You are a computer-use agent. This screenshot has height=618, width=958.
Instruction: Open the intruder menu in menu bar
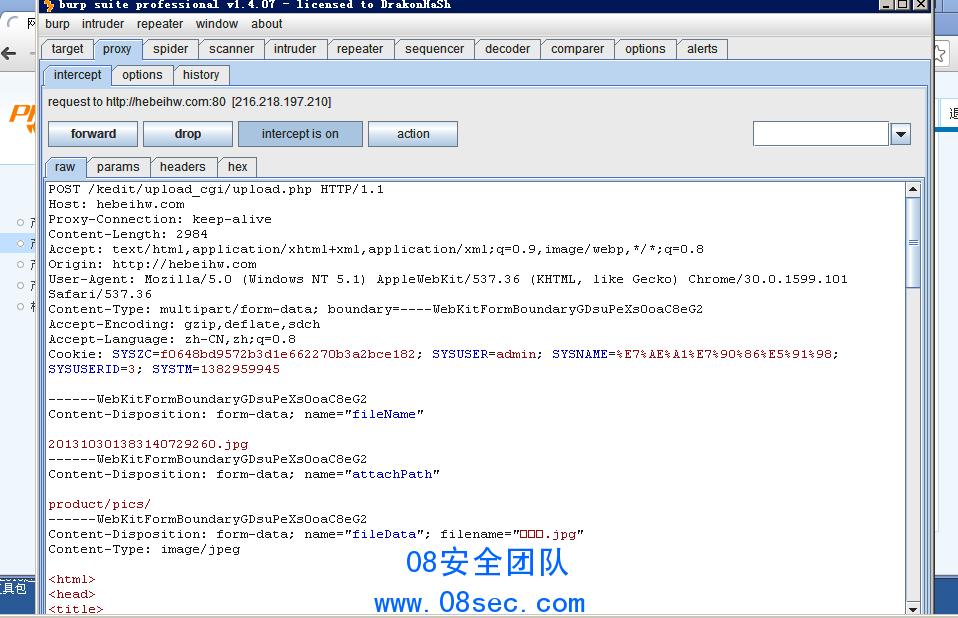103,24
